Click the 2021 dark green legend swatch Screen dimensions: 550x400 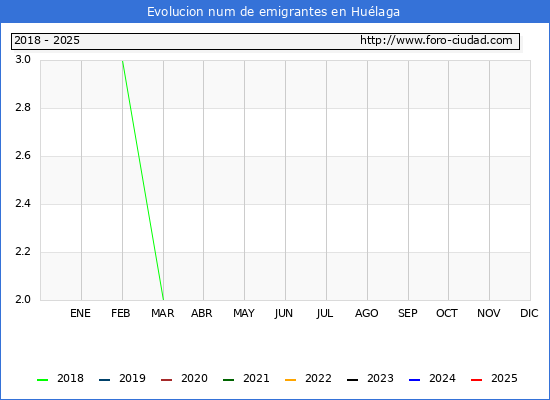pyautogui.click(x=228, y=380)
